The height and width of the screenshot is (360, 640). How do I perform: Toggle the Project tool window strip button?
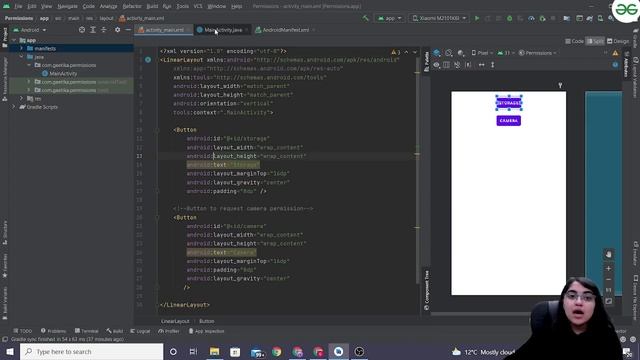click(x=5, y=38)
